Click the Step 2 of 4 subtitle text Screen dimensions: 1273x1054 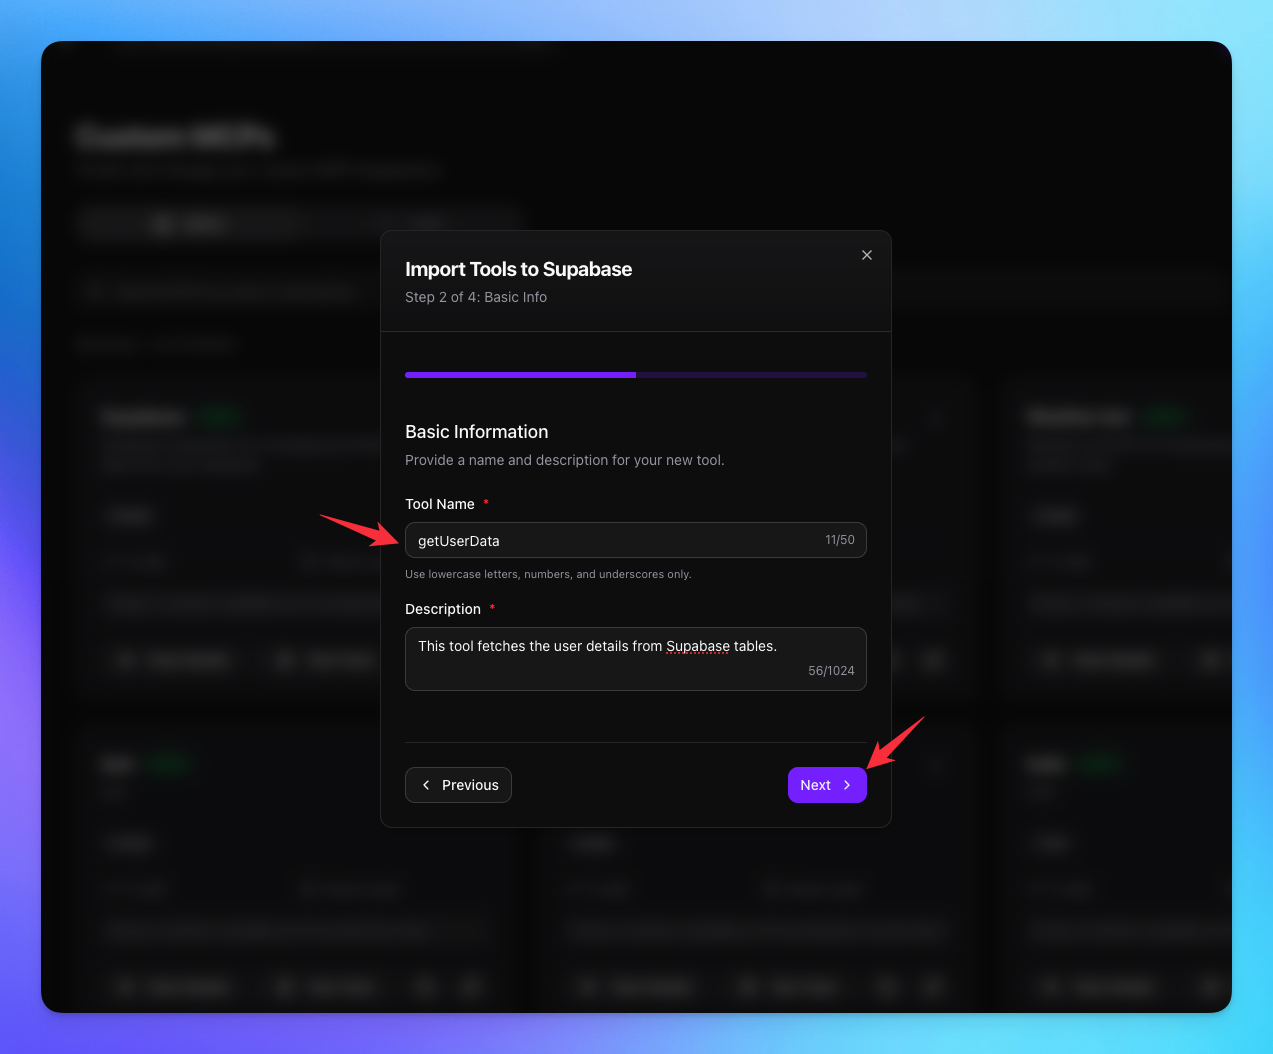click(x=476, y=297)
